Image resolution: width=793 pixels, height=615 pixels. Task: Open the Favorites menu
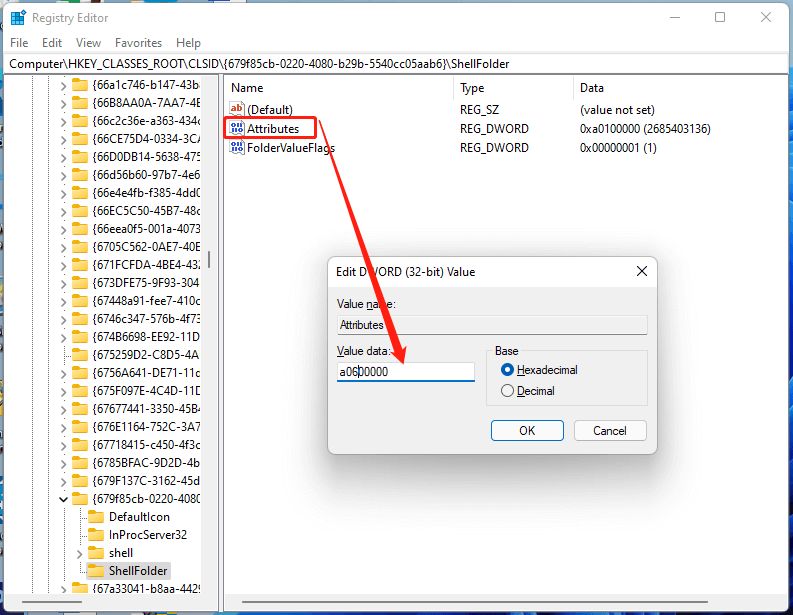point(138,43)
